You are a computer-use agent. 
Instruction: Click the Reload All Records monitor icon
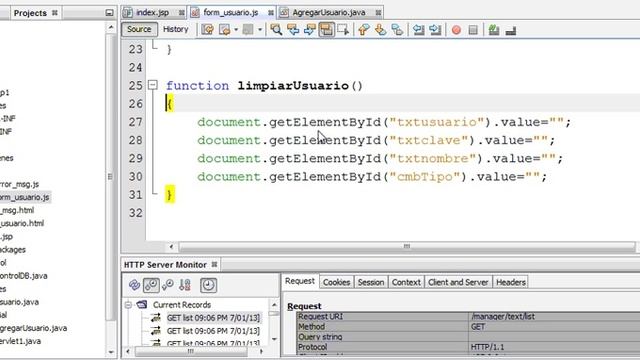134,285
